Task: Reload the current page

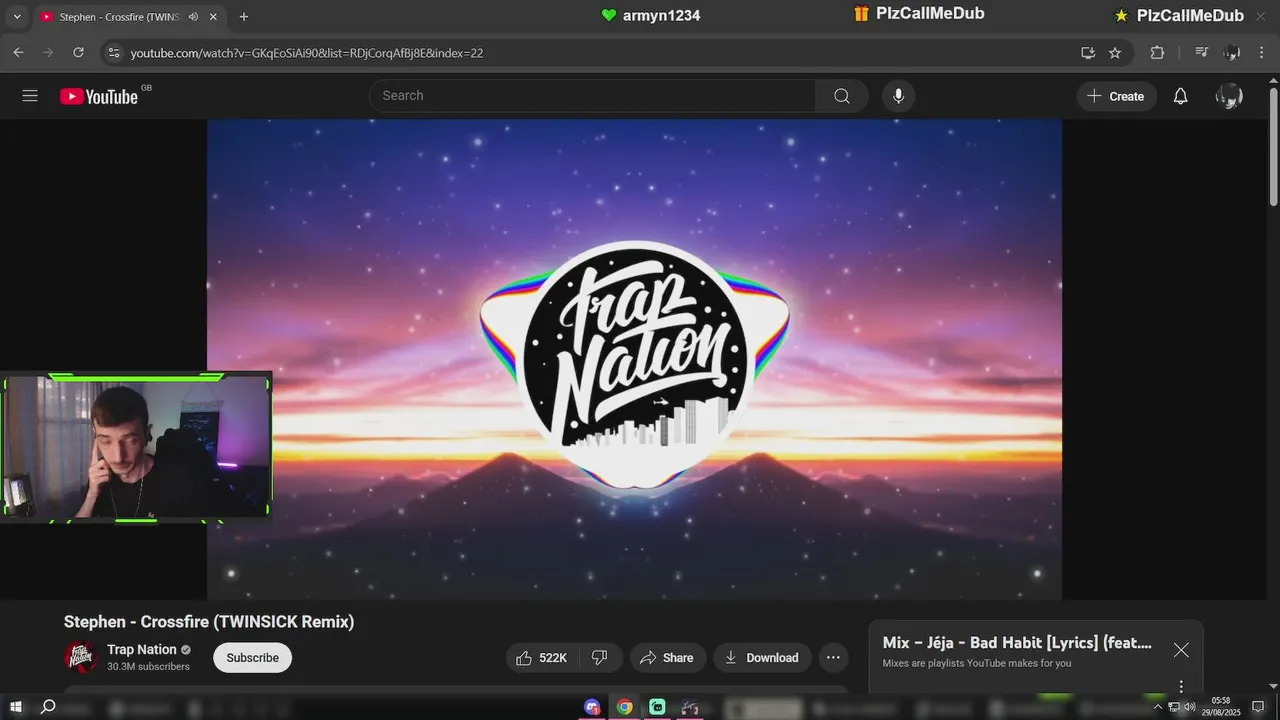Action: 78,52
